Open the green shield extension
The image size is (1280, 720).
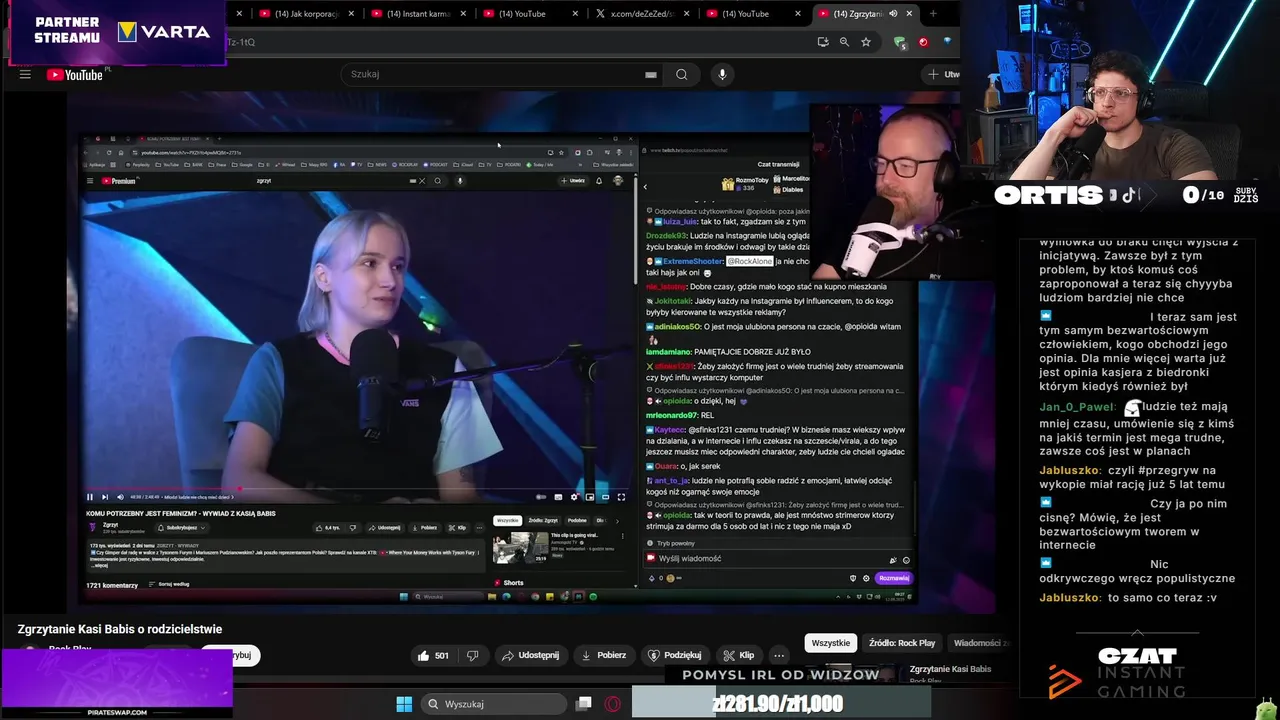(x=900, y=42)
